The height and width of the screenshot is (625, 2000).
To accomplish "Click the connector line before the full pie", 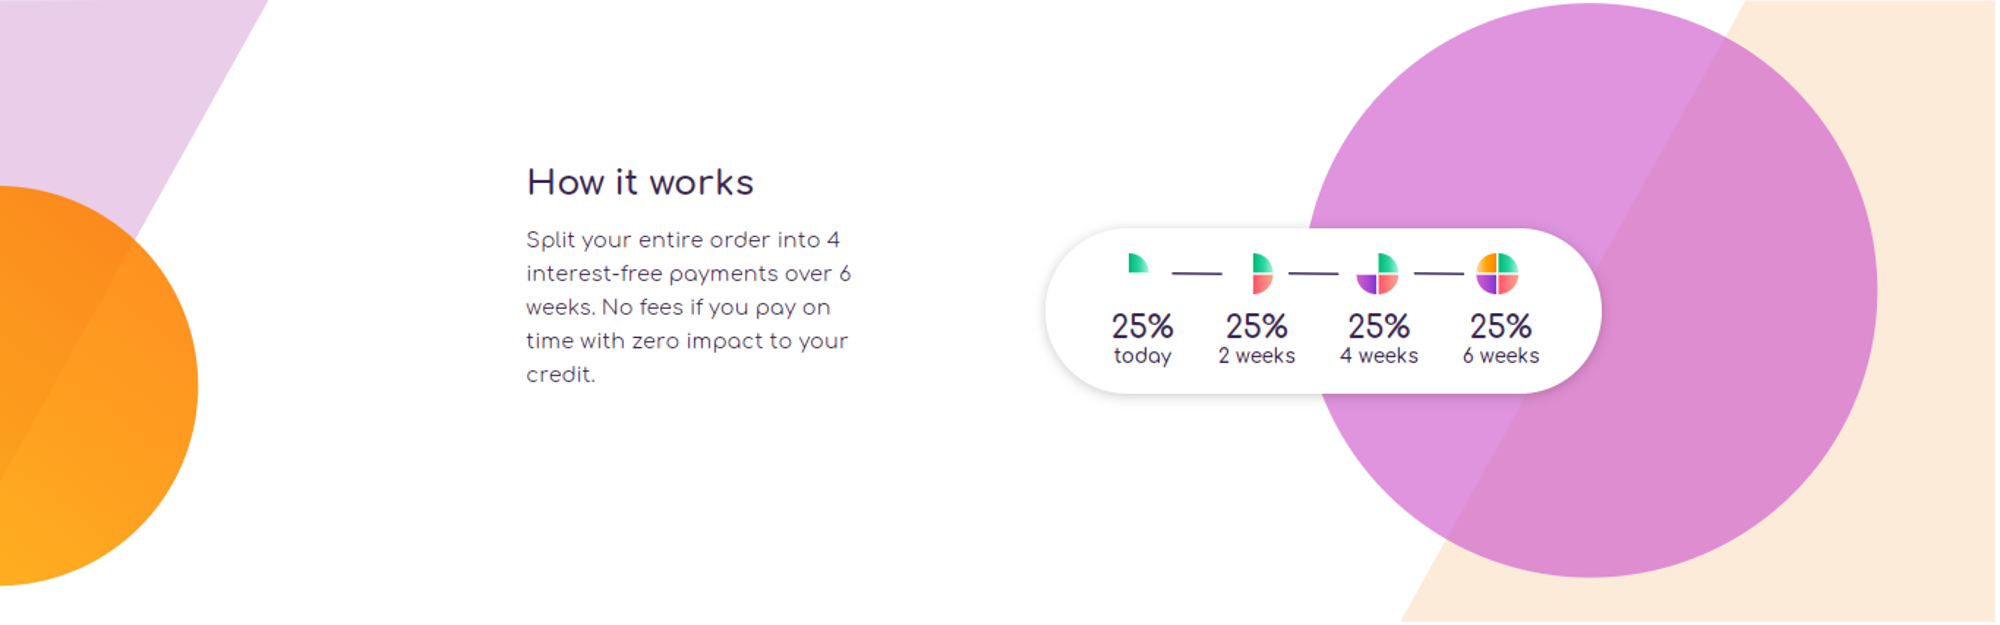I will click(1438, 273).
